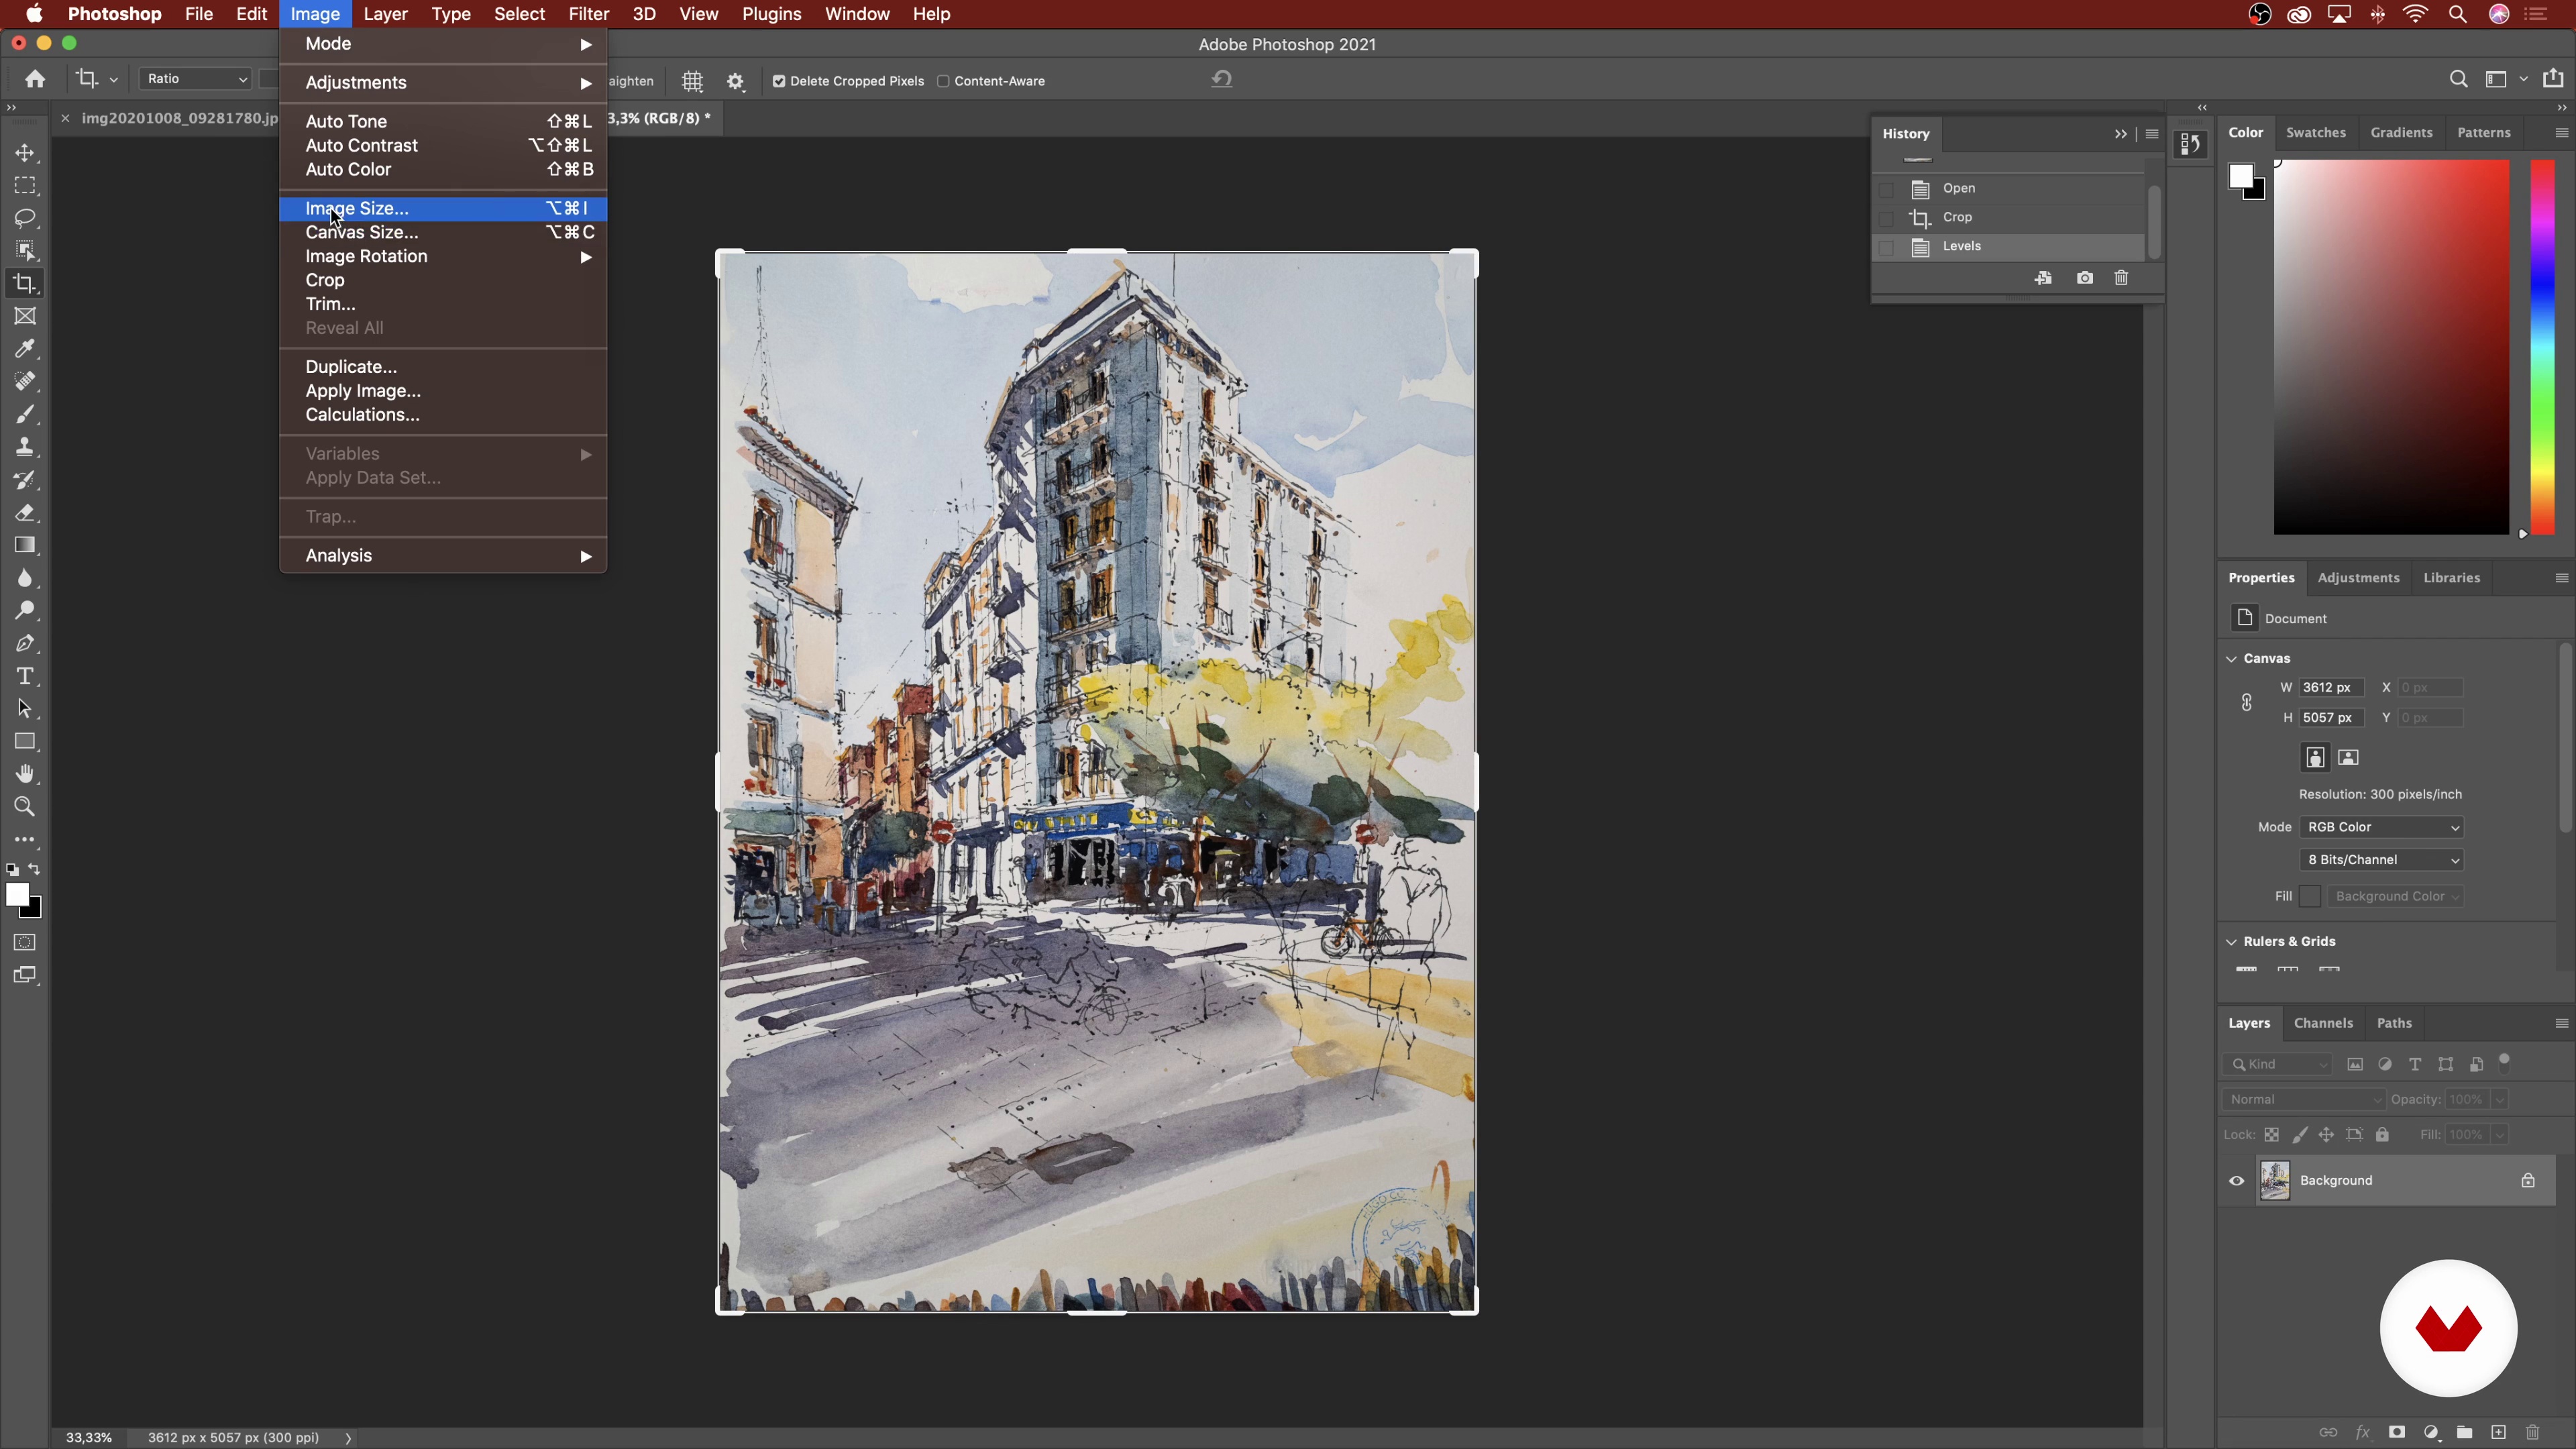The image size is (2576, 1449).
Task: Select the Dodge tool
Action: [x=25, y=611]
